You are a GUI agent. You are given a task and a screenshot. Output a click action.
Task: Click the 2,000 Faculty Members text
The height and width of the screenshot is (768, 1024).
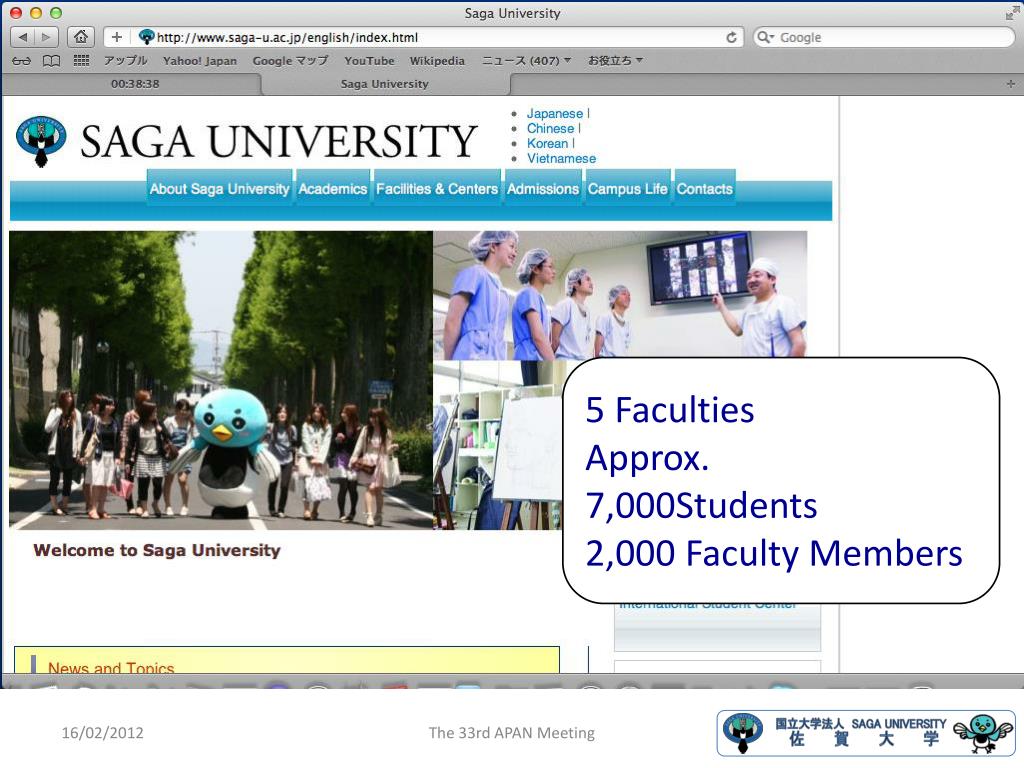[774, 554]
